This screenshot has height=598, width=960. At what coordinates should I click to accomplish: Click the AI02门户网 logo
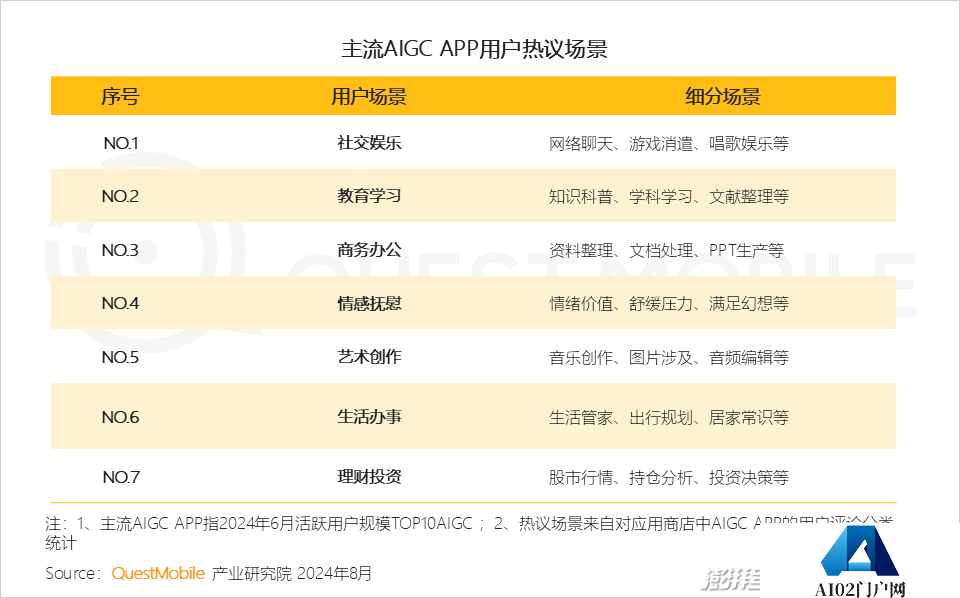point(860,561)
